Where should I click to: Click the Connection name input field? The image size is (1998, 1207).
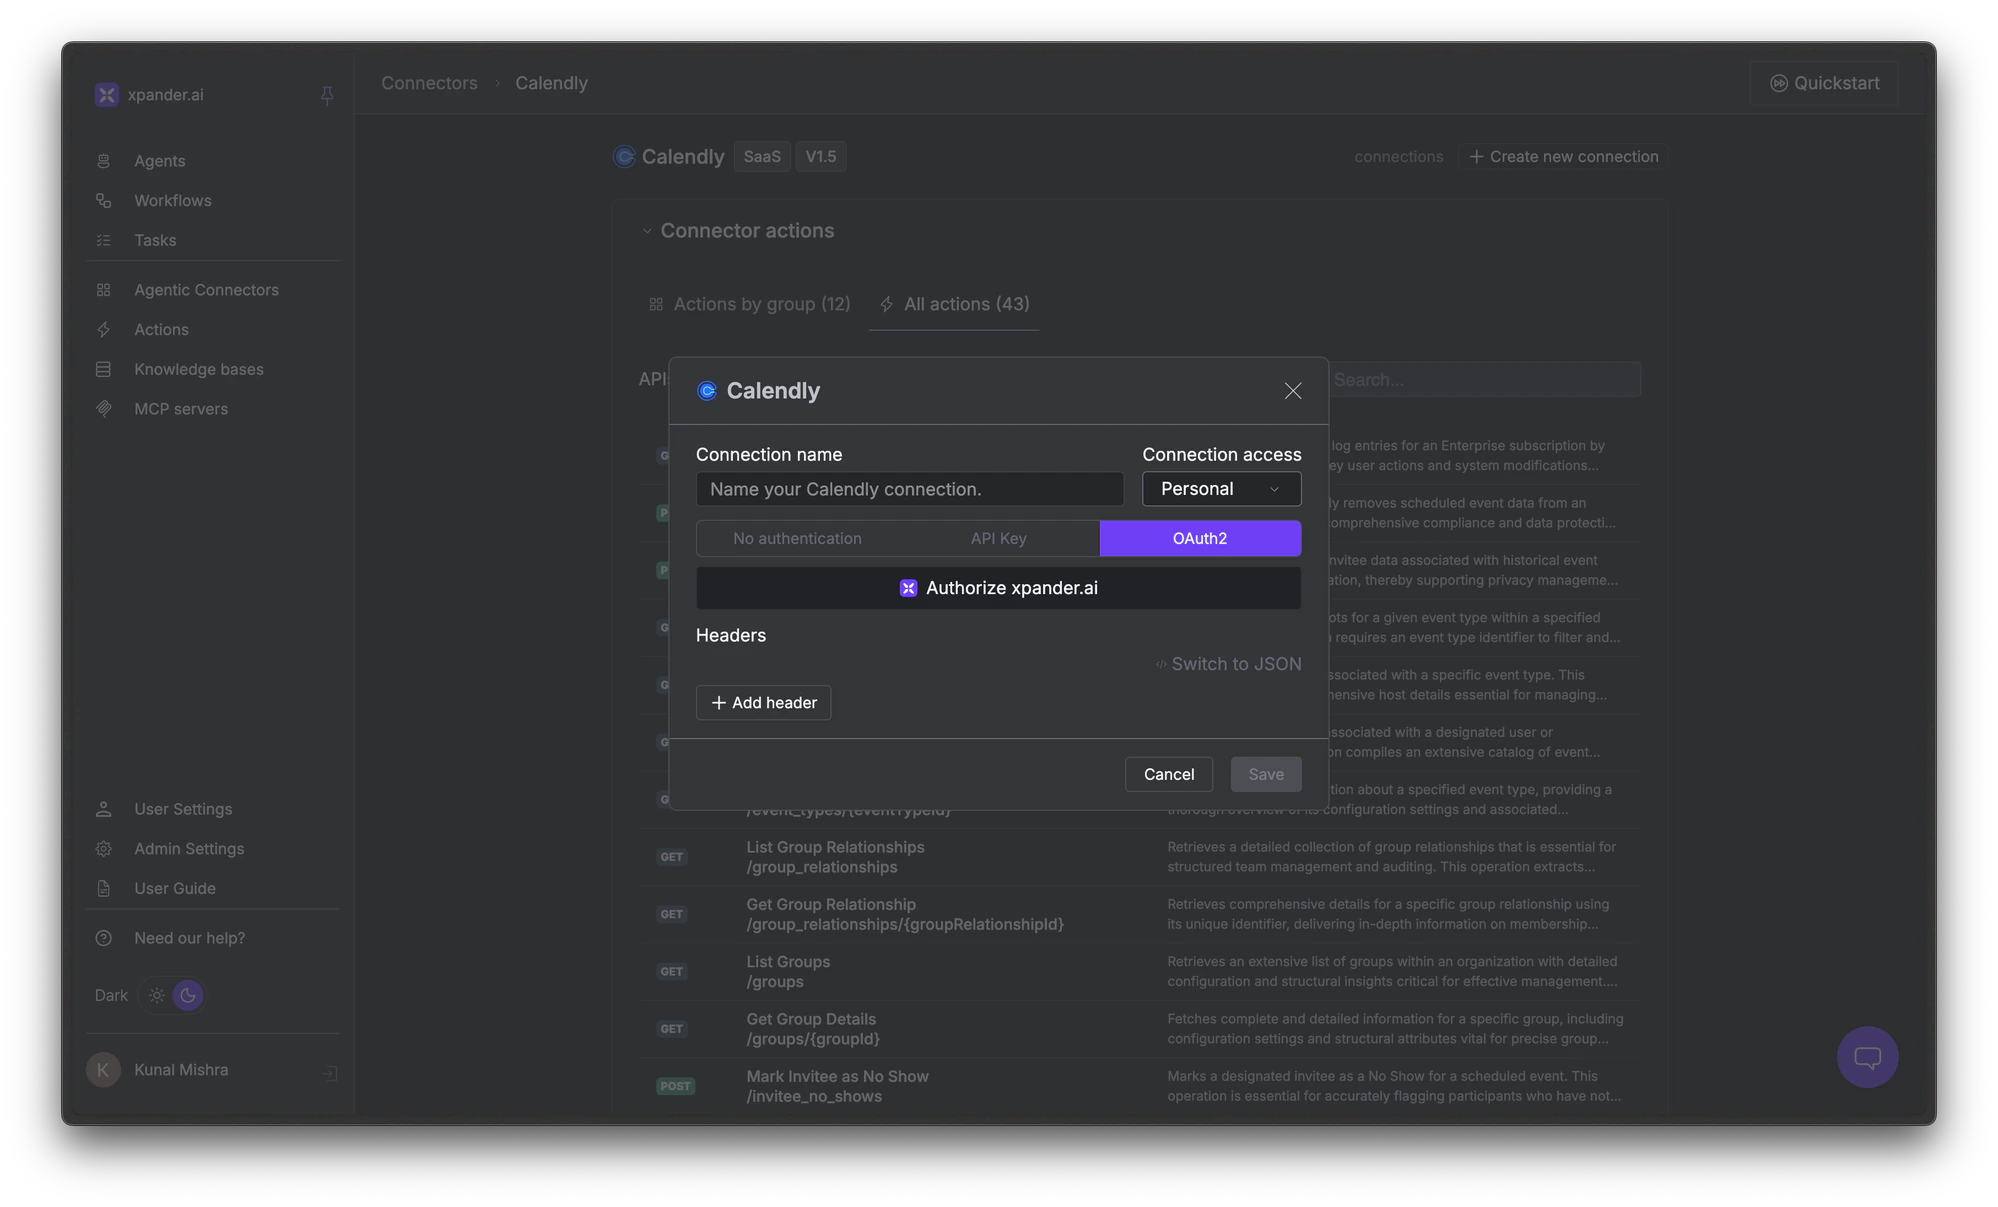908,489
